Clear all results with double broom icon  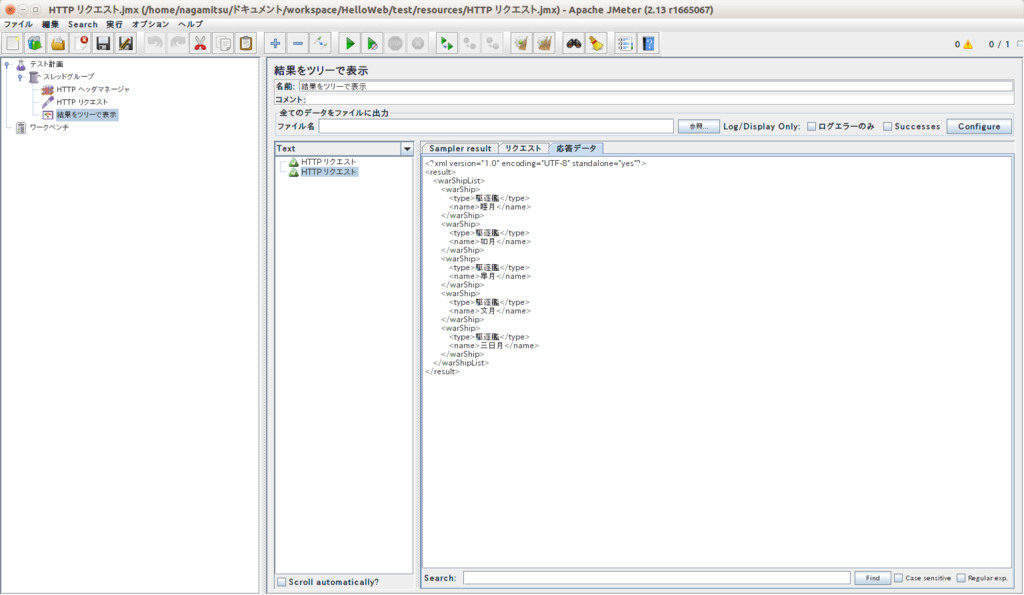click(544, 44)
